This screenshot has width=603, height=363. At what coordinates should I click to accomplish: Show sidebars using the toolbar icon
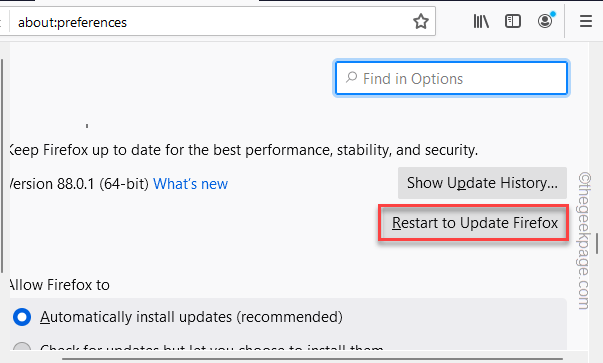513,22
